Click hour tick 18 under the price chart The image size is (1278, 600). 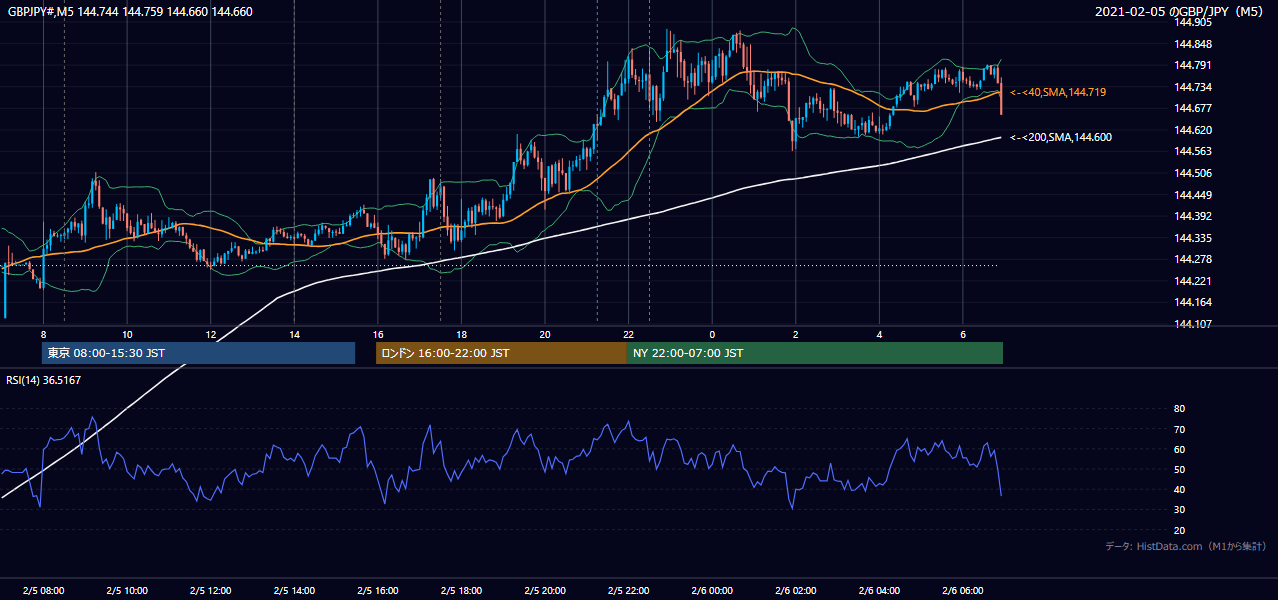(x=461, y=334)
